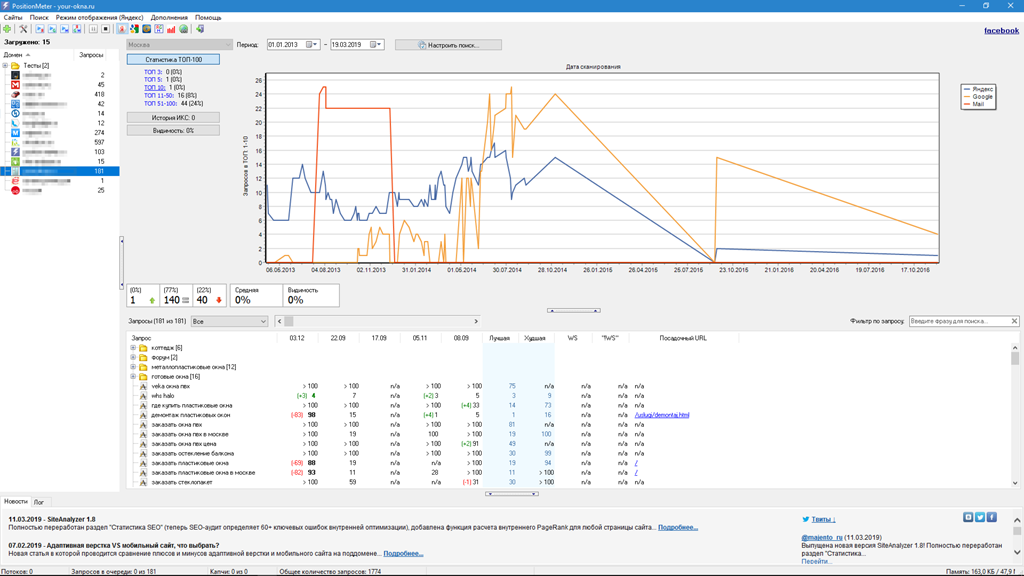Image resolution: width=1024 pixels, height=576 pixels.
Task: Click the red bar chart toolbar icon
Action: pyautogui.click(x=171, y=29)
